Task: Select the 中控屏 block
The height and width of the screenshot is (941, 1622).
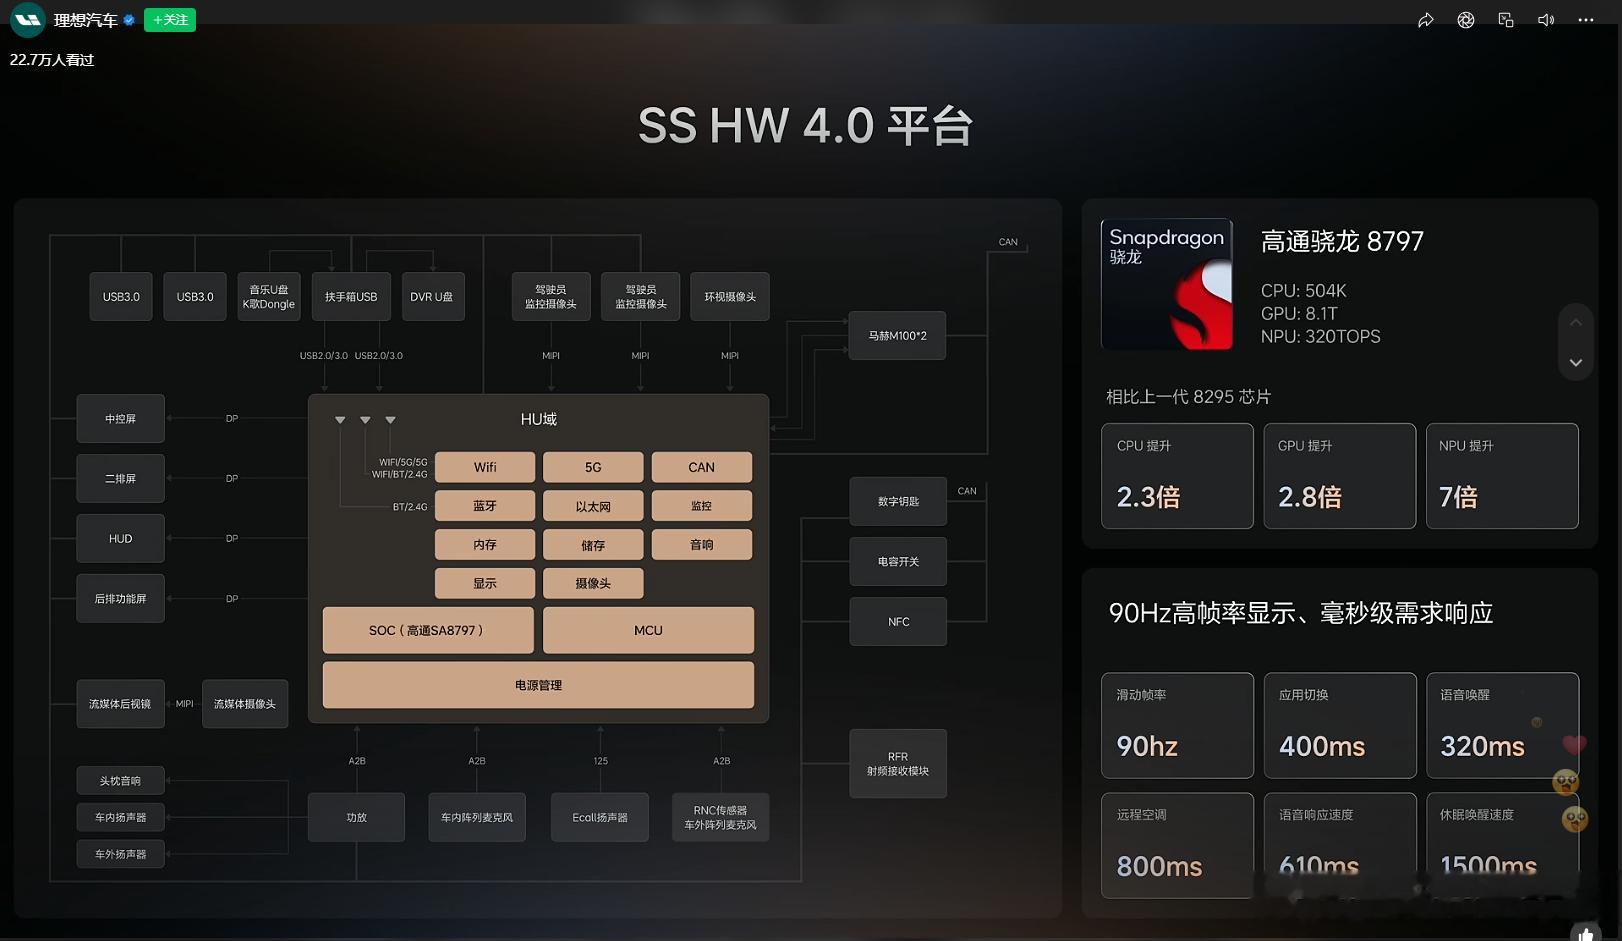Action: tap(120, 419)
